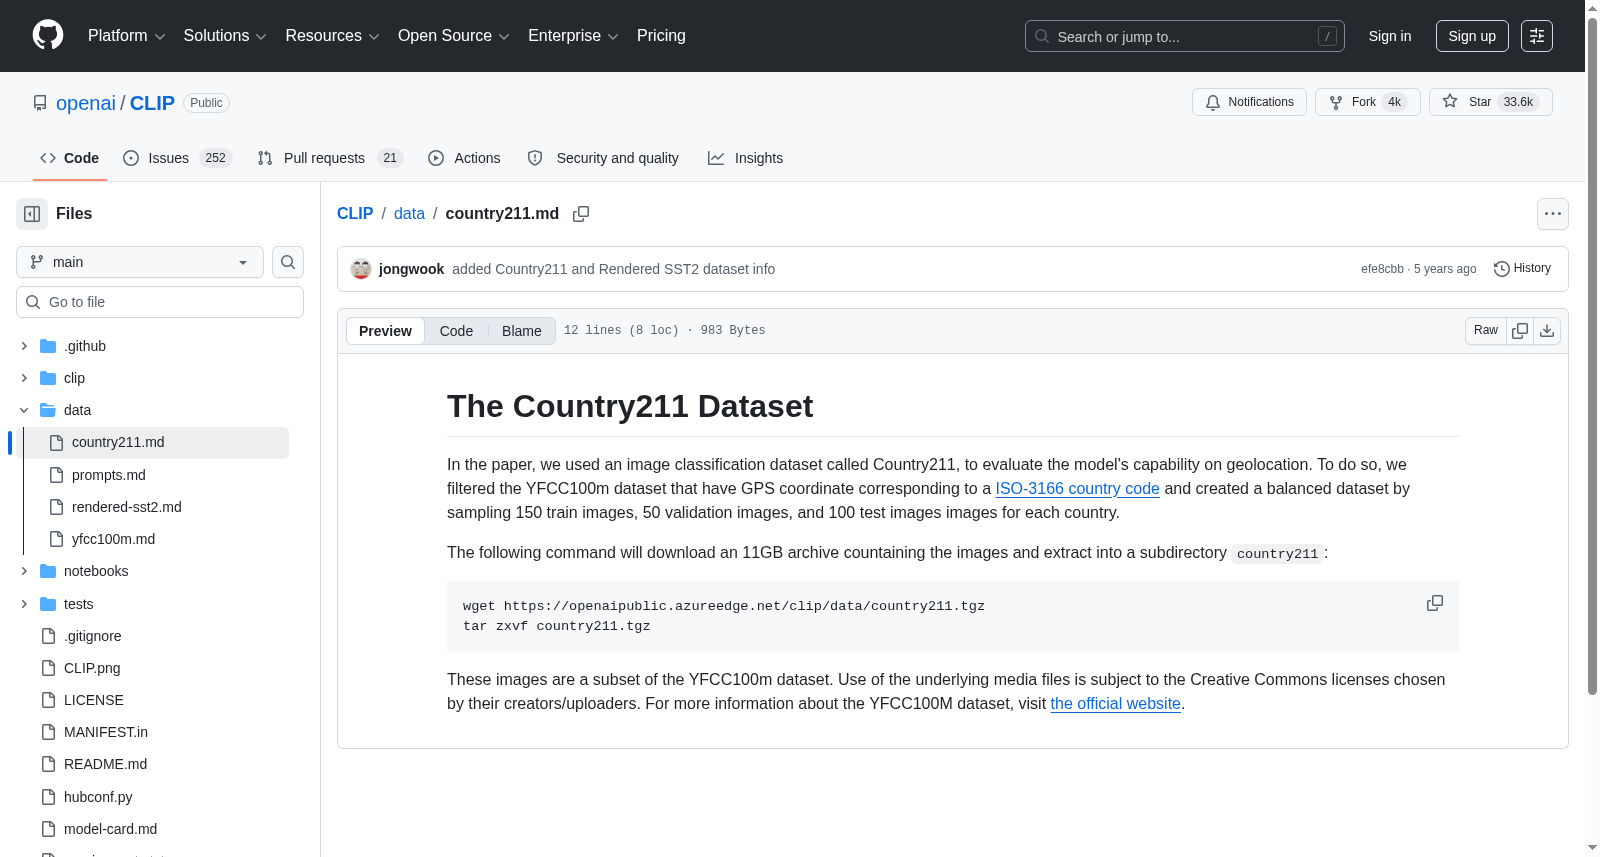Copy the wget code snippet

click(x=1435, y=603)
